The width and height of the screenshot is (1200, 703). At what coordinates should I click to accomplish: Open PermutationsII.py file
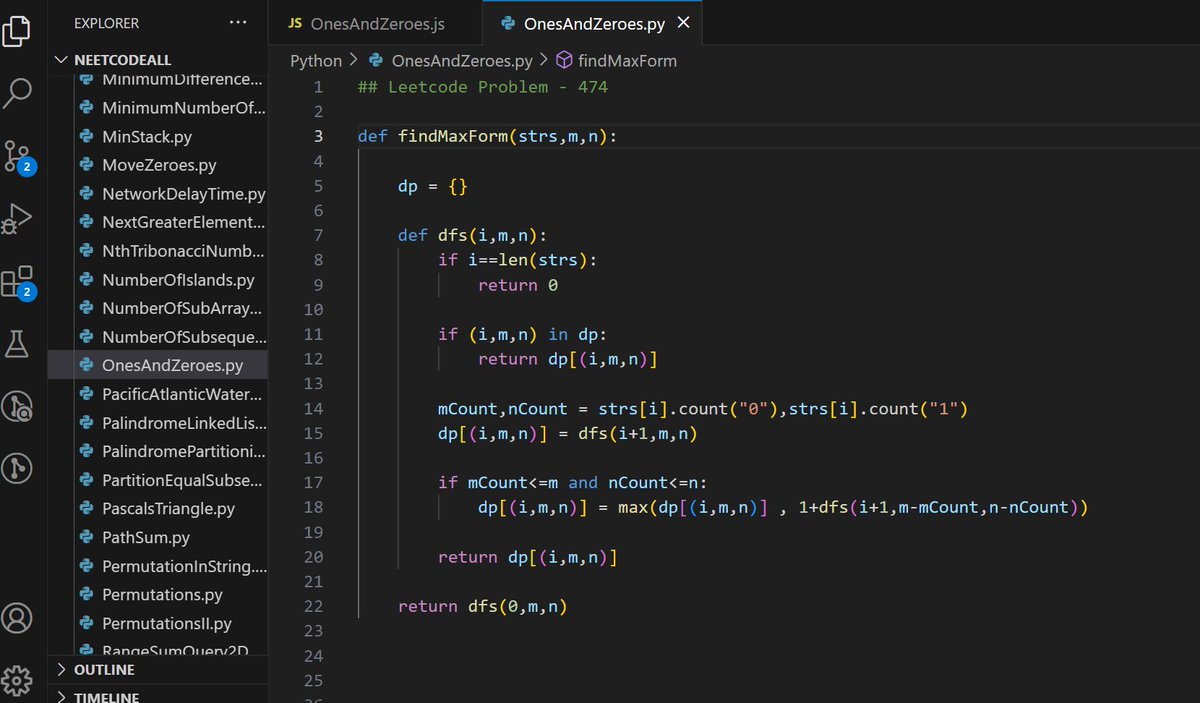point(166,624)
